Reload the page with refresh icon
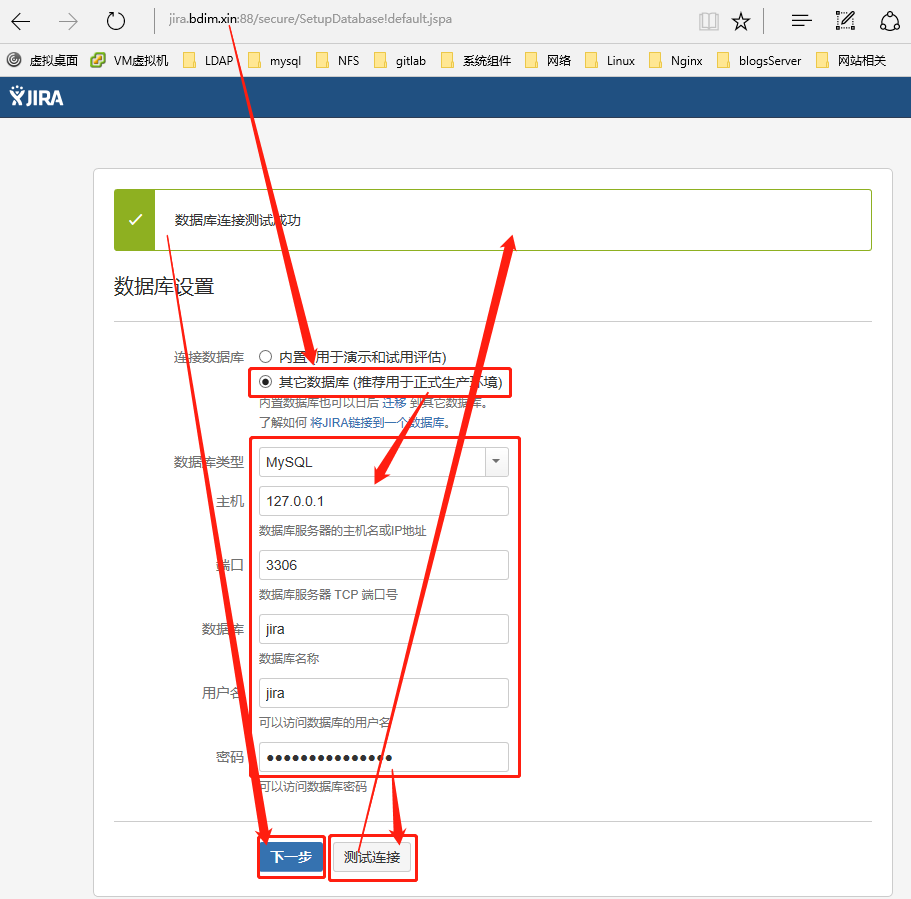This screenshot has height=899, width=911. 116,21
